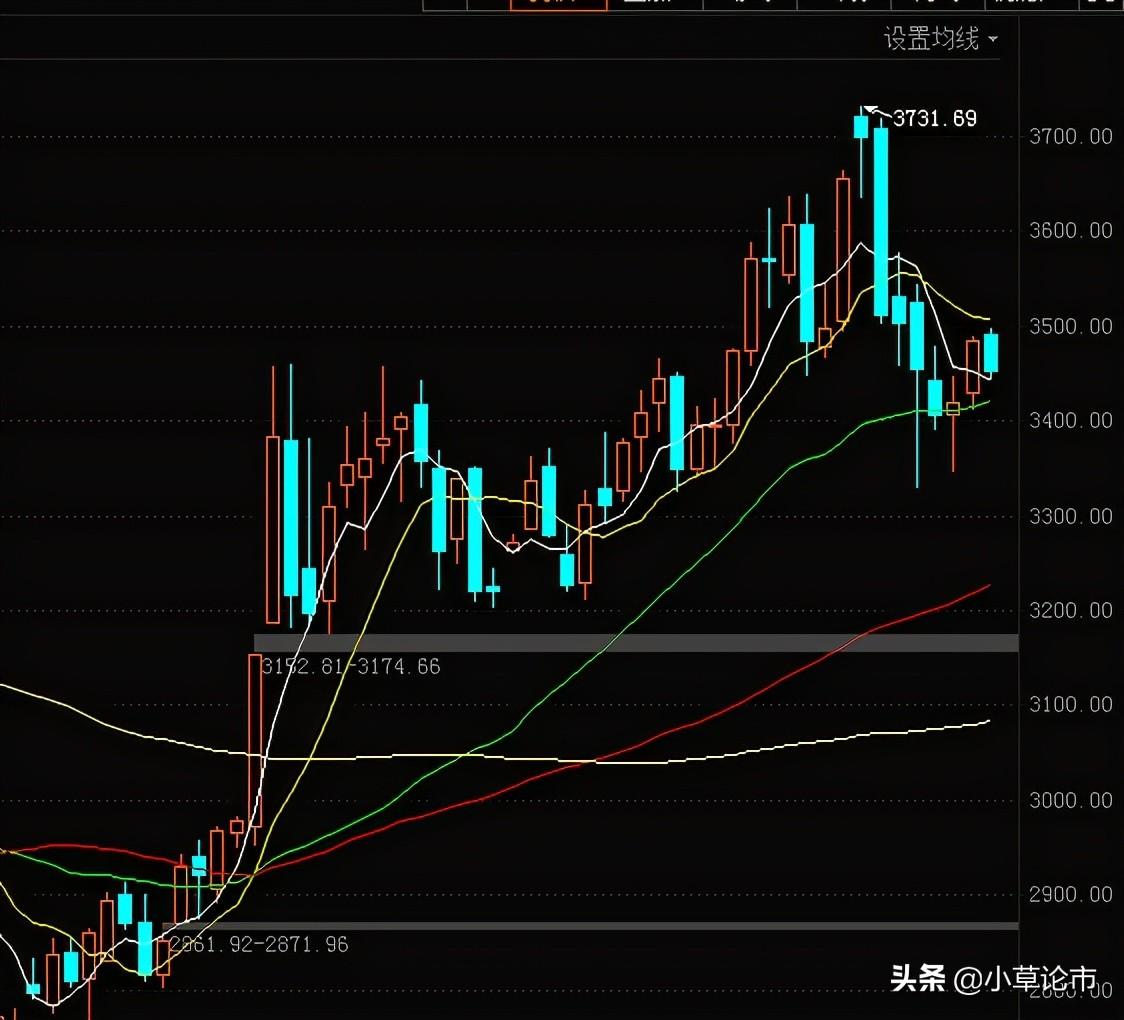Screen dimensions: 1124x1020
Task: Click the 3731.69 peak price label
Action: (935, 118)
